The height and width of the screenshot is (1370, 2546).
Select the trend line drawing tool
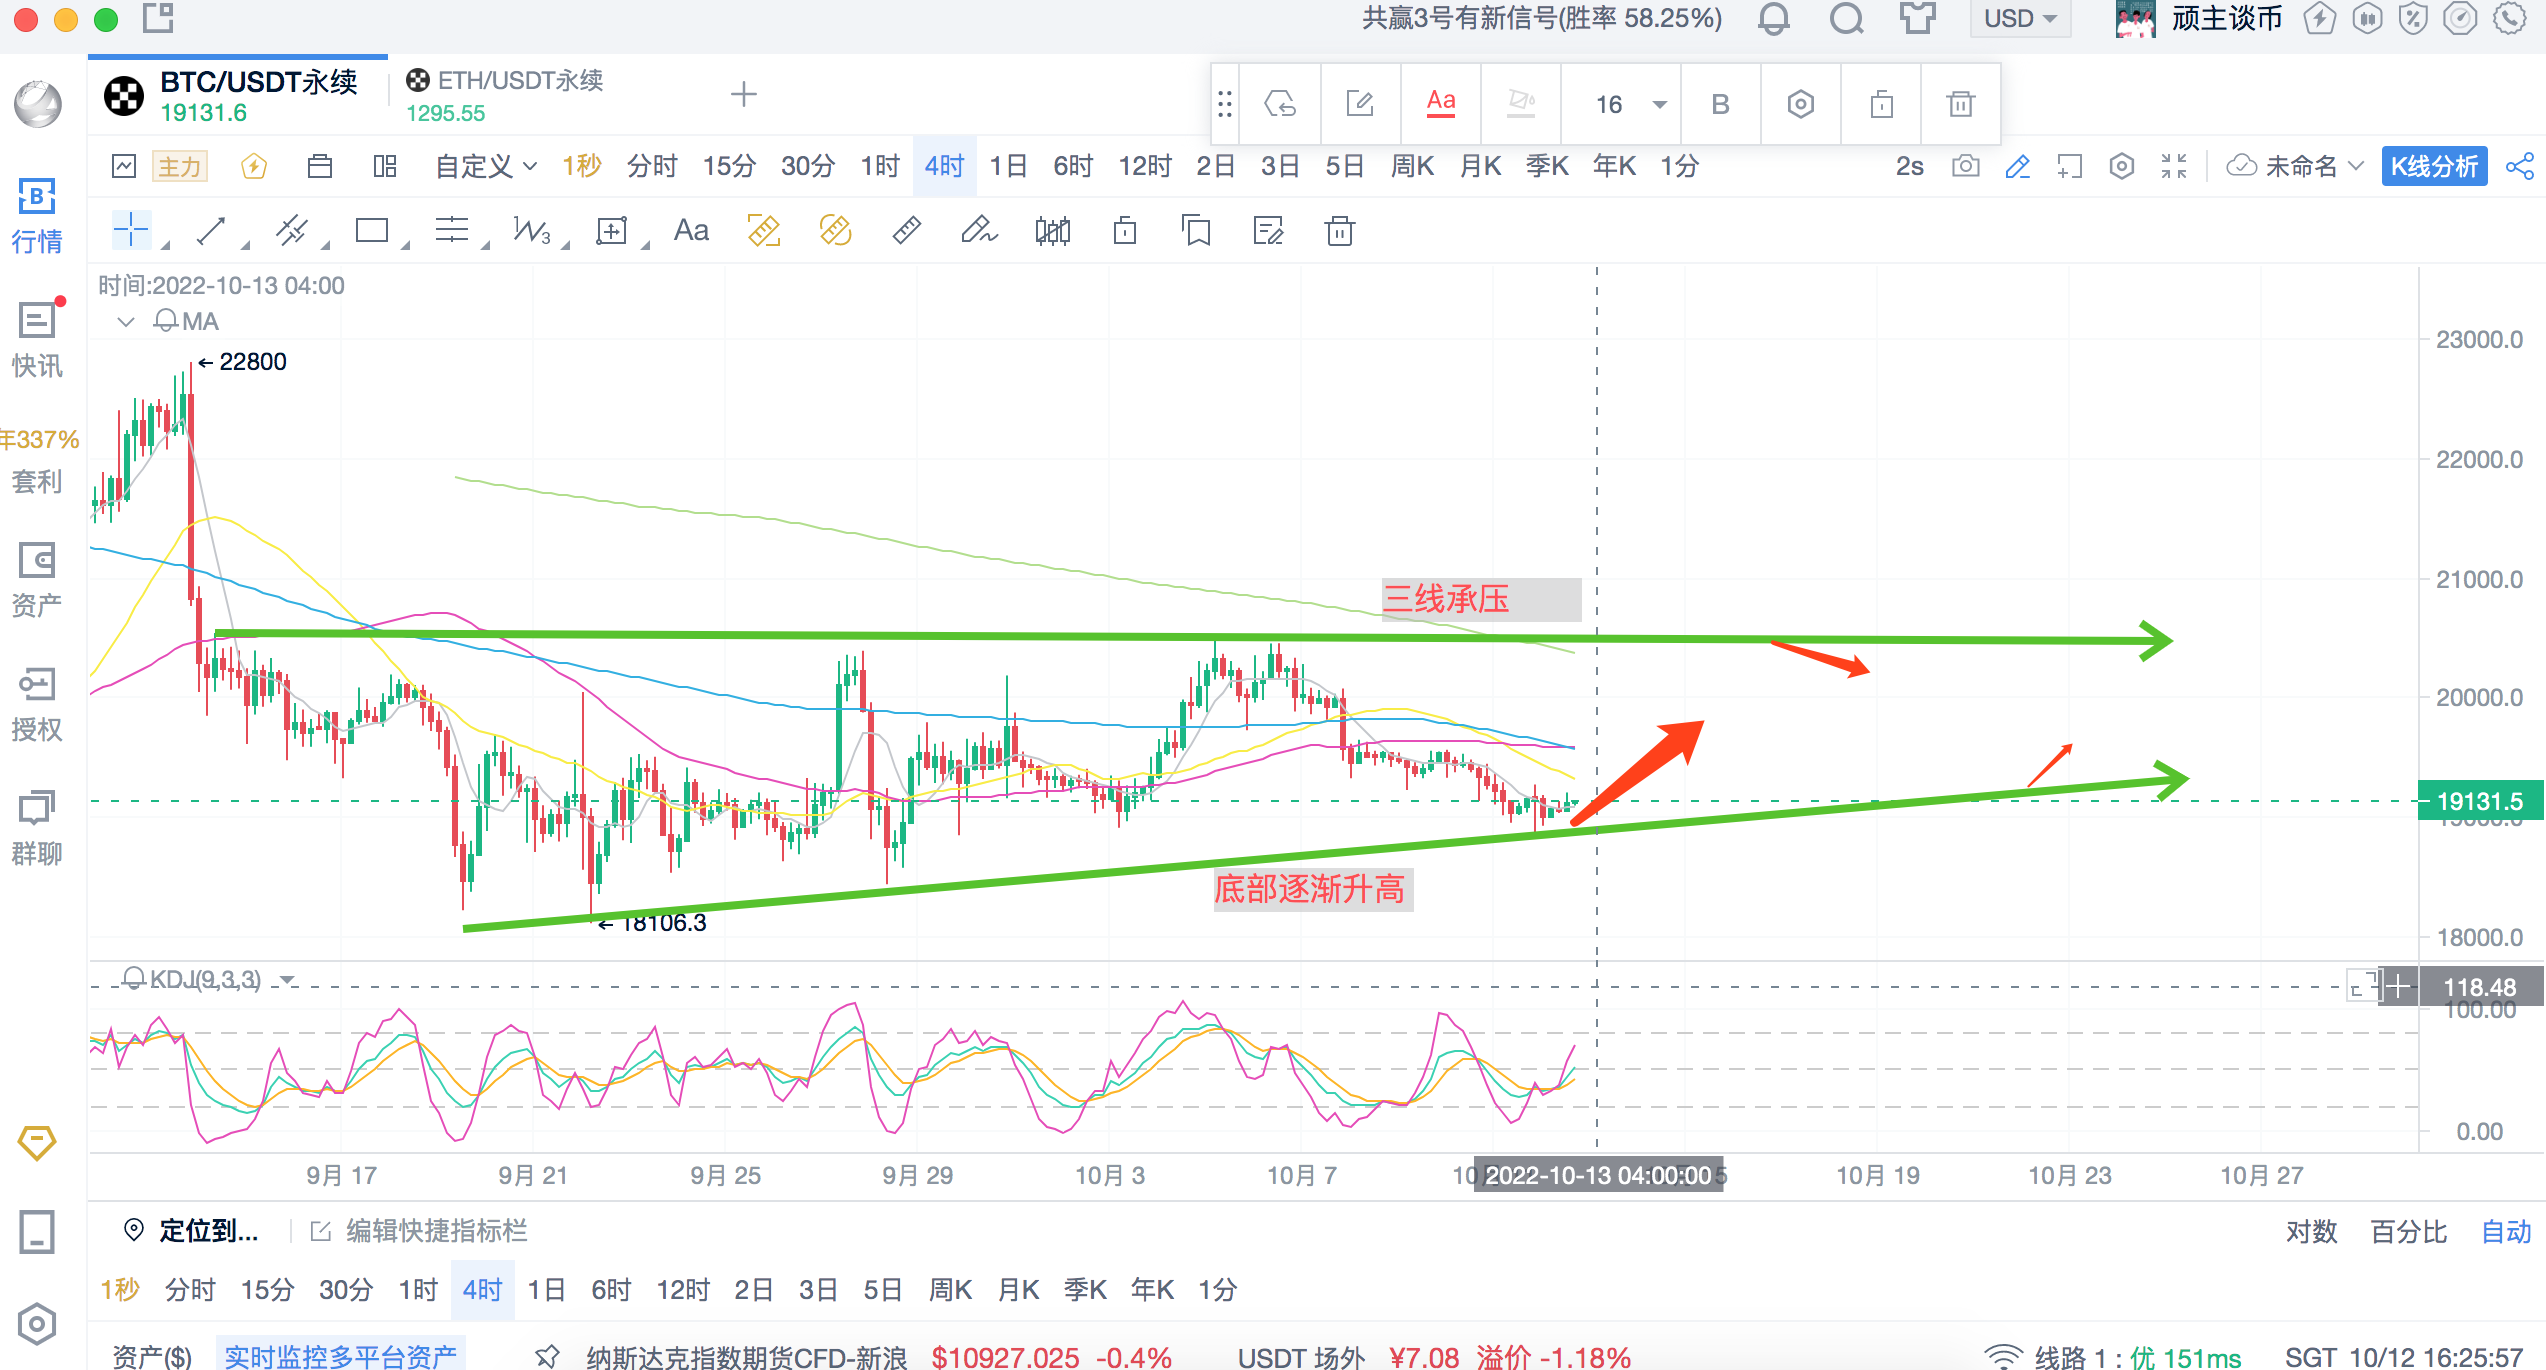tap(211, 231)
